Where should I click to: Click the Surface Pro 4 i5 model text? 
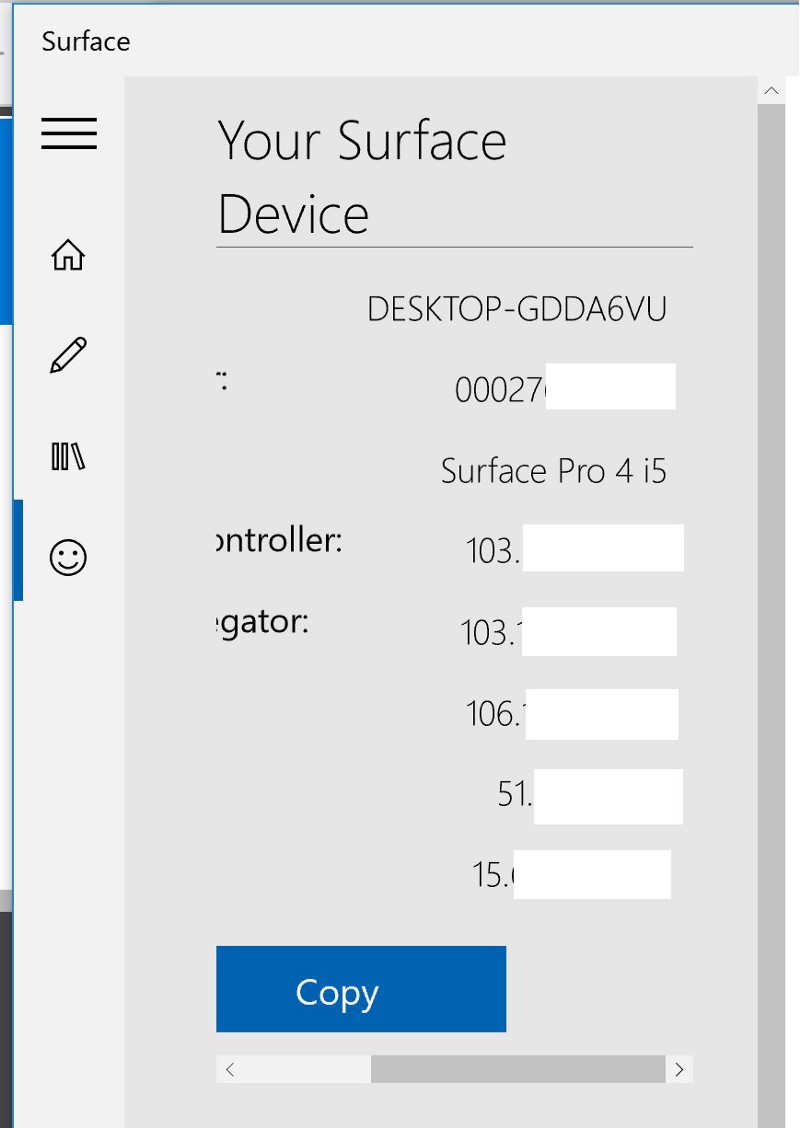coord(553,471)
